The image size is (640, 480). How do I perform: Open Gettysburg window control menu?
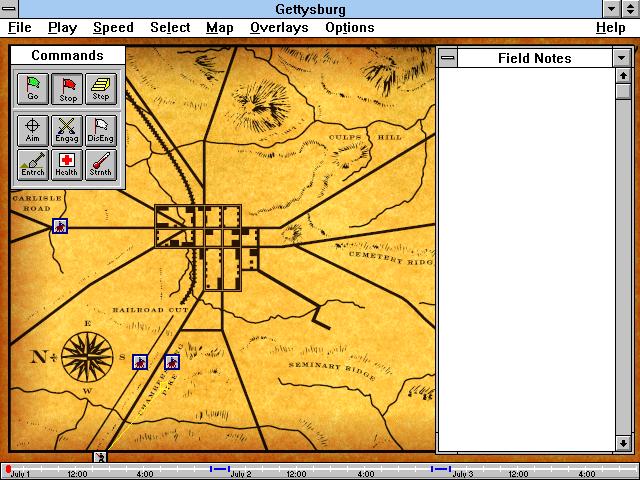pyautogui.click(x=9, y=9)
